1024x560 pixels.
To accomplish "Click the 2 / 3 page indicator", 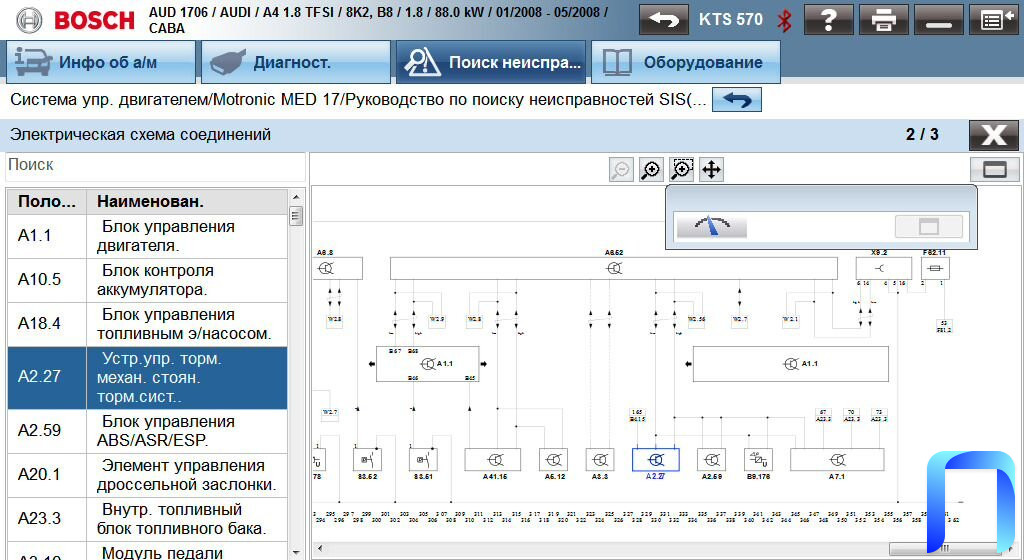I will pos(922,134).
